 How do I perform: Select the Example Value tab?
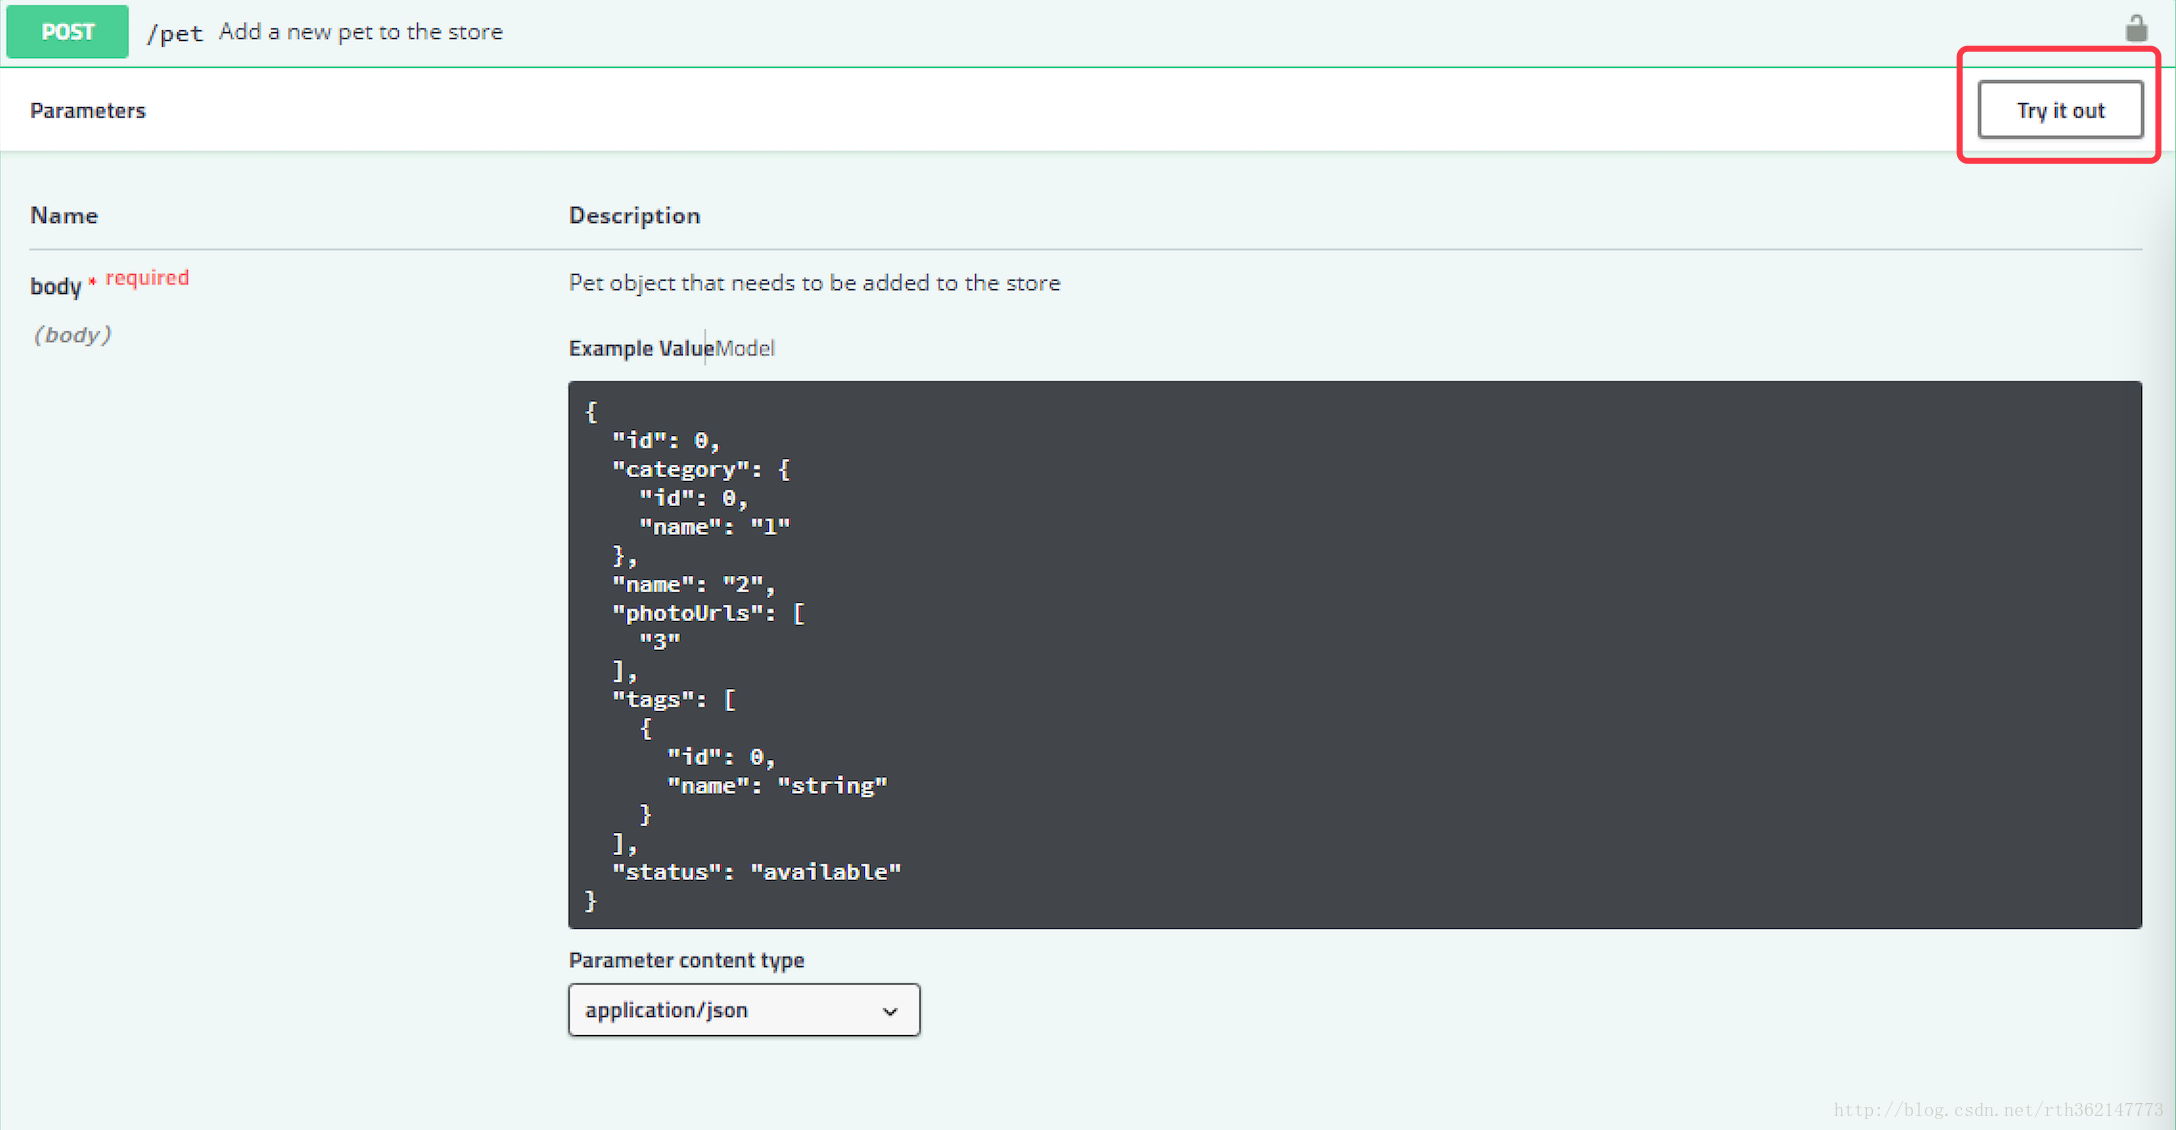pyautogui.click(x=640, y=348)
